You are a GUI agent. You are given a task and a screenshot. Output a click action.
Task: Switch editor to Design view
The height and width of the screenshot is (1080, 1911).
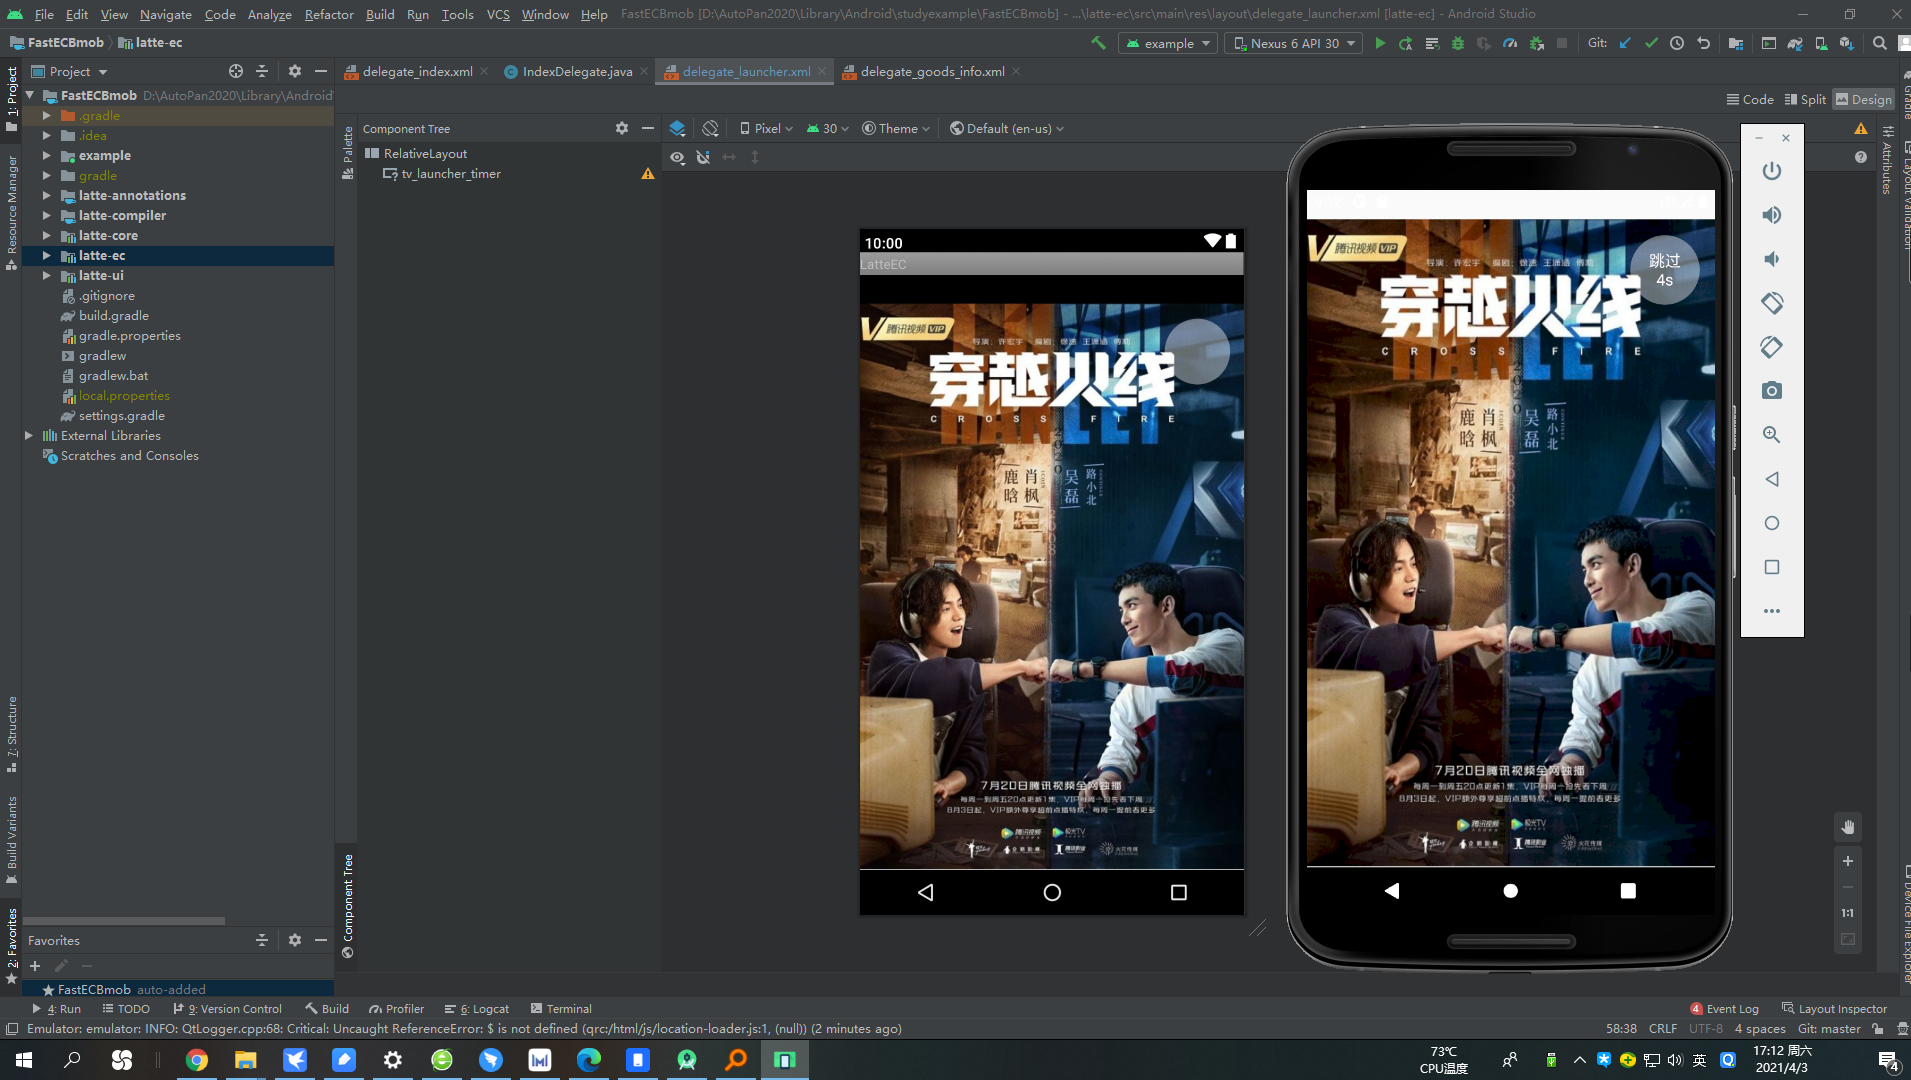(1863, 99)
